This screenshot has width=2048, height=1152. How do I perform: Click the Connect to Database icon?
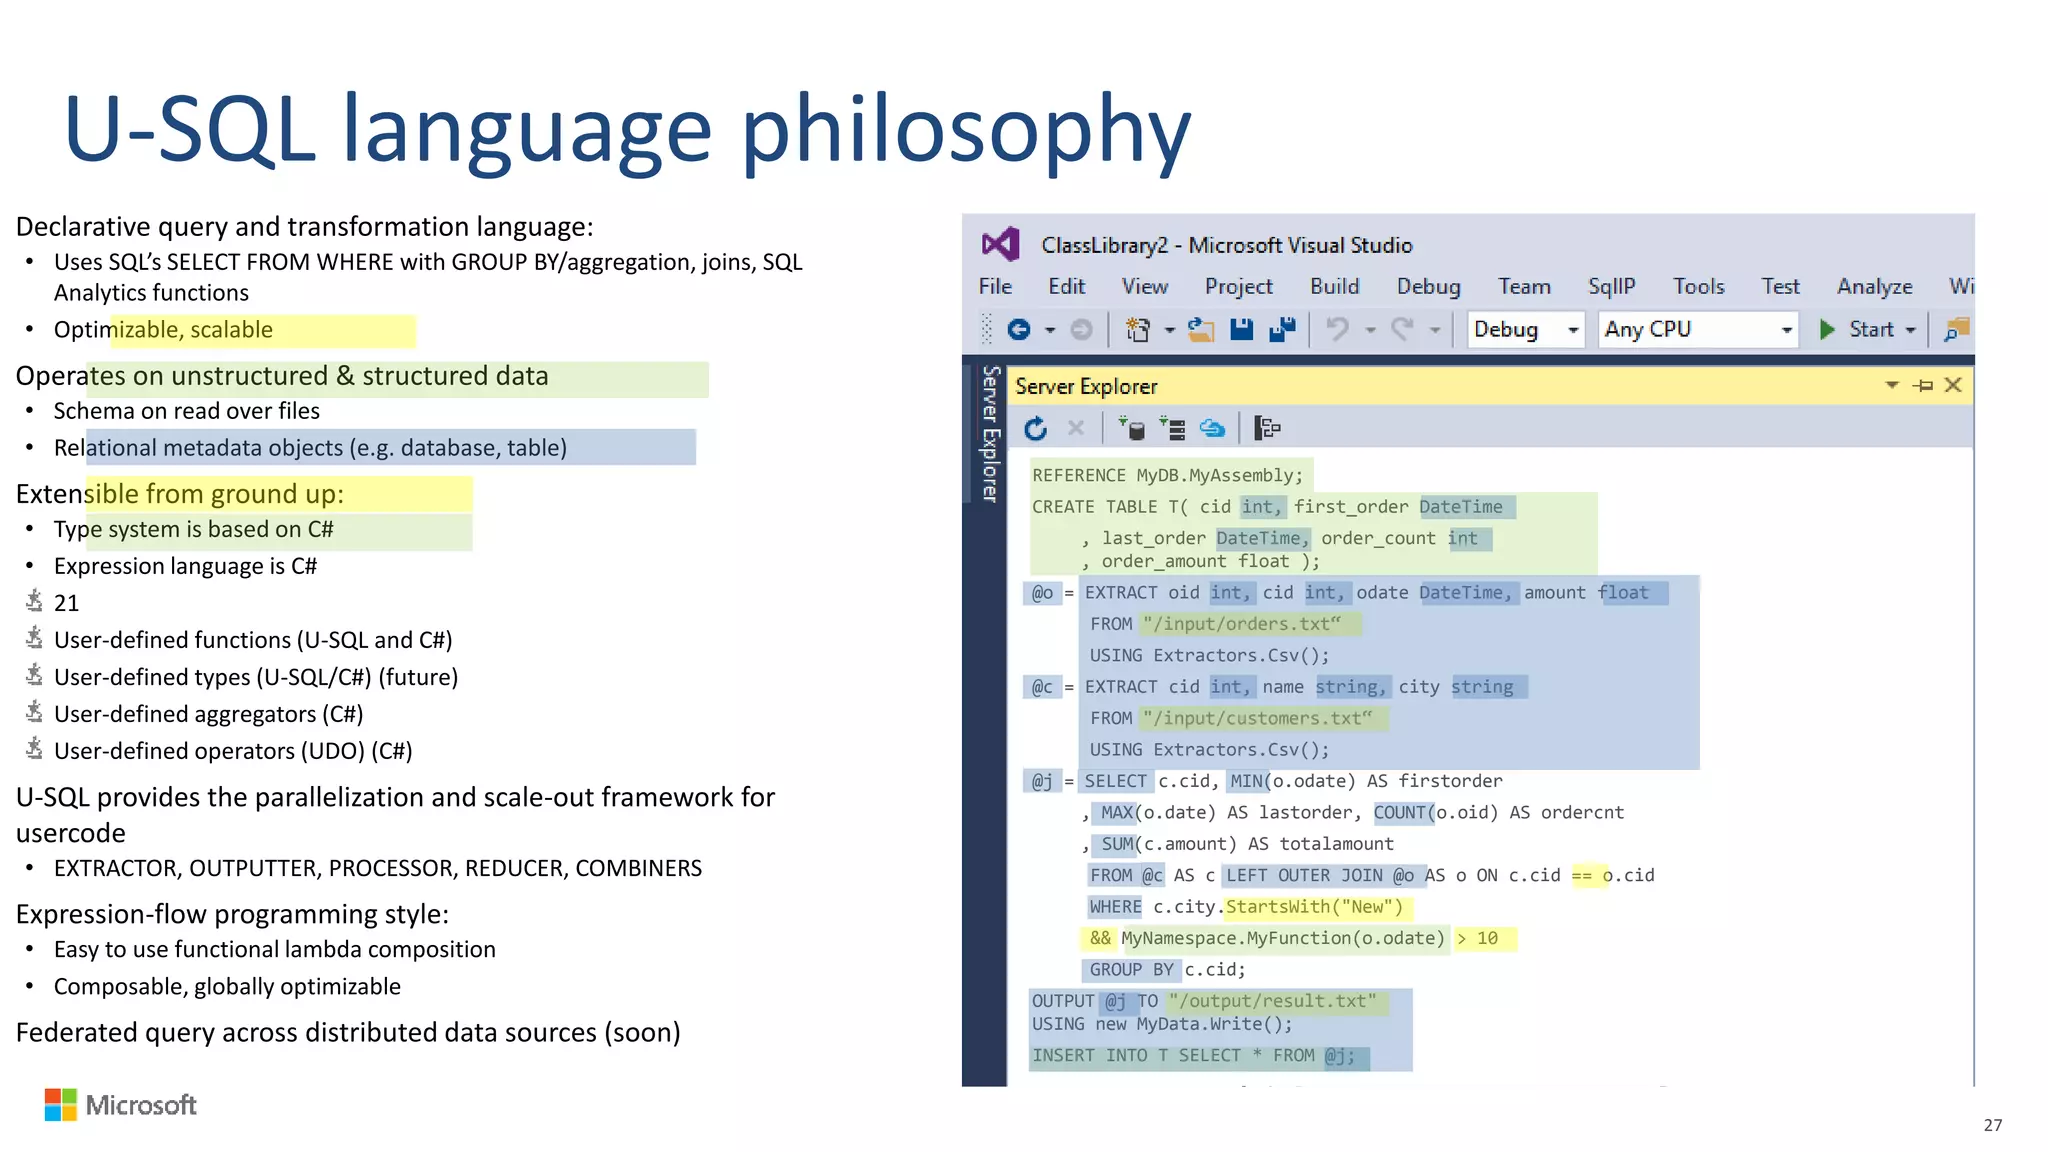tap(1132, 429)
